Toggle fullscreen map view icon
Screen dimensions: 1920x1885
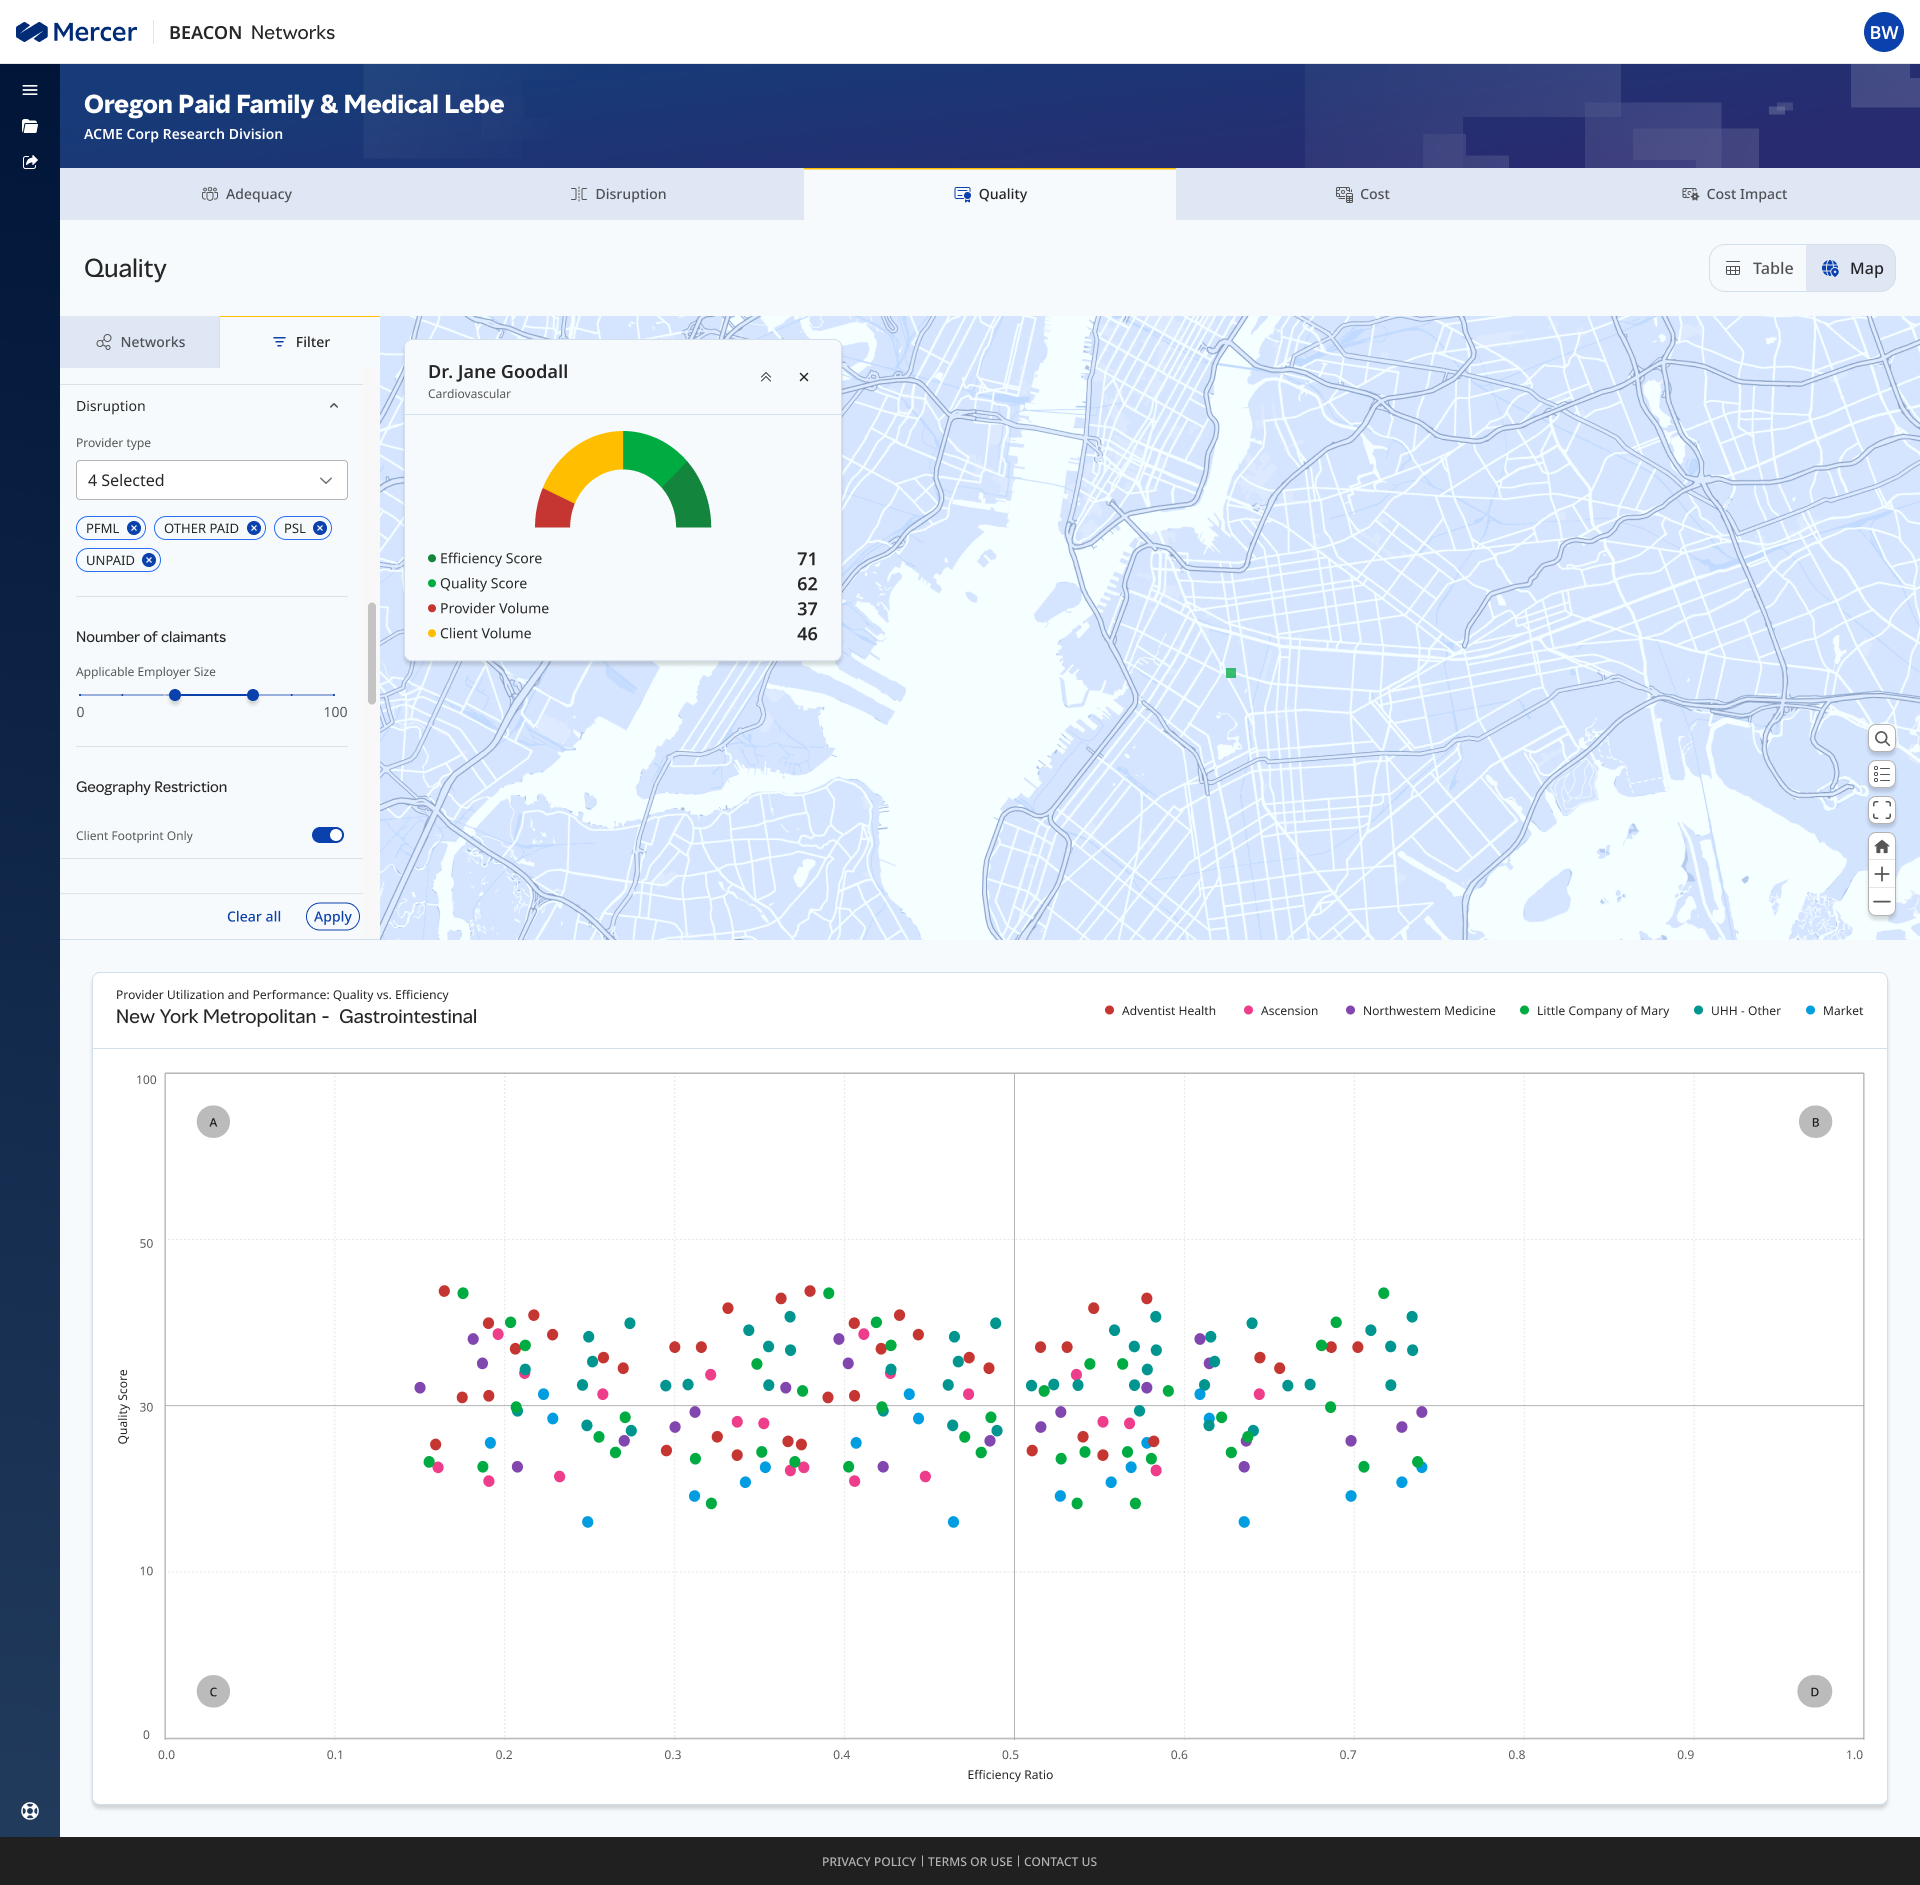(1882, 810)
